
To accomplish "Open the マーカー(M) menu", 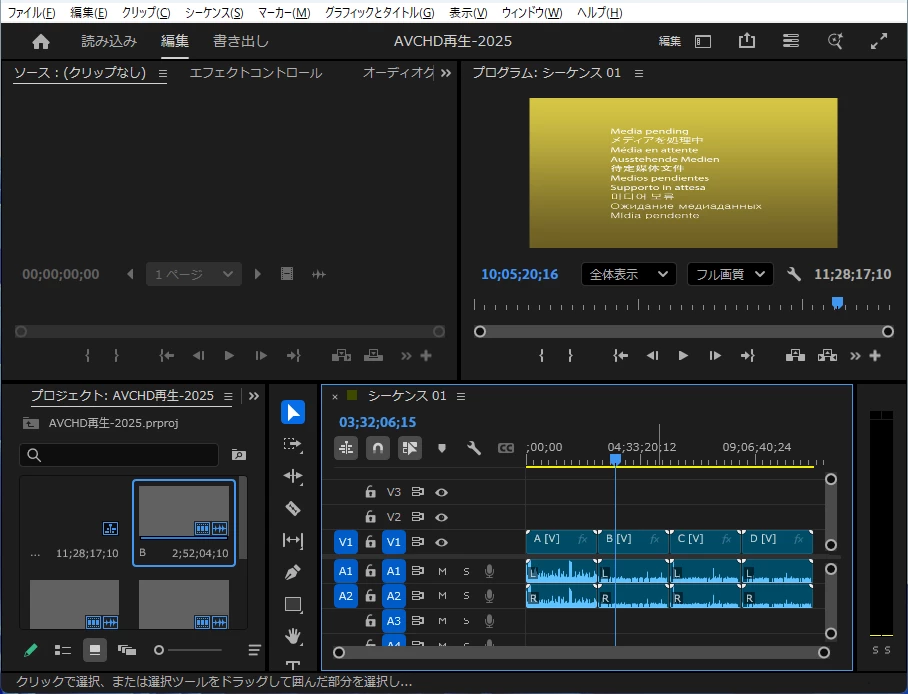I will 284,12.
